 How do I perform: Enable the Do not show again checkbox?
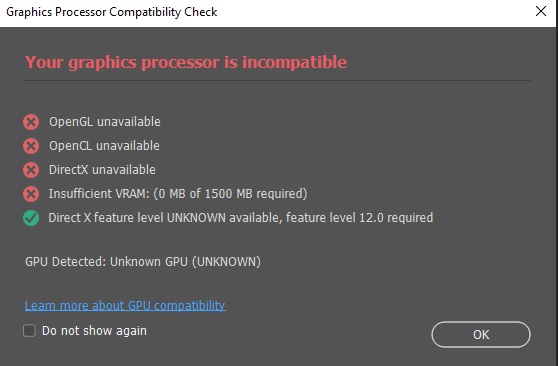(29, 330)
